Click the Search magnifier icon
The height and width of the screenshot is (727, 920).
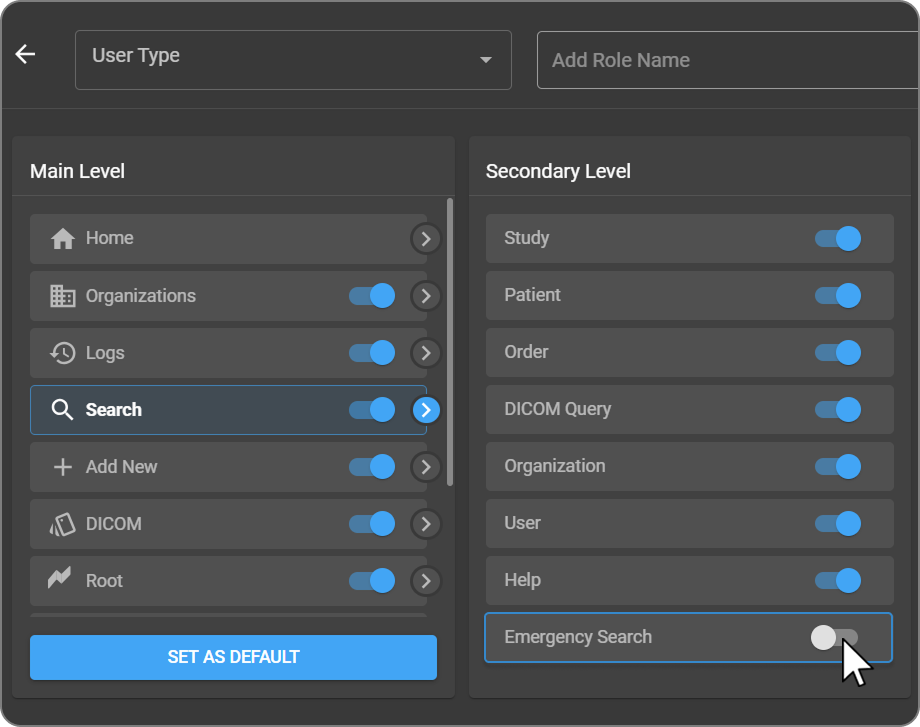point(62,410)
